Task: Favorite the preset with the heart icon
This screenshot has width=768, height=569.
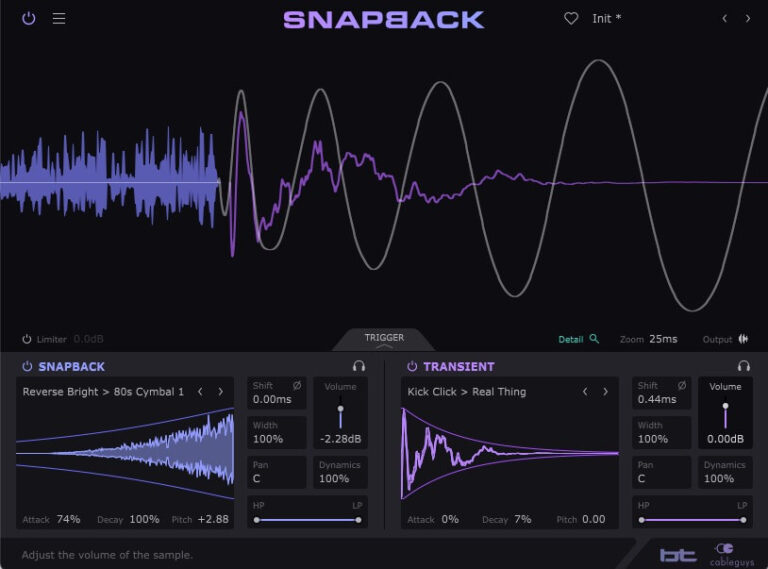Action: [571, 19]
